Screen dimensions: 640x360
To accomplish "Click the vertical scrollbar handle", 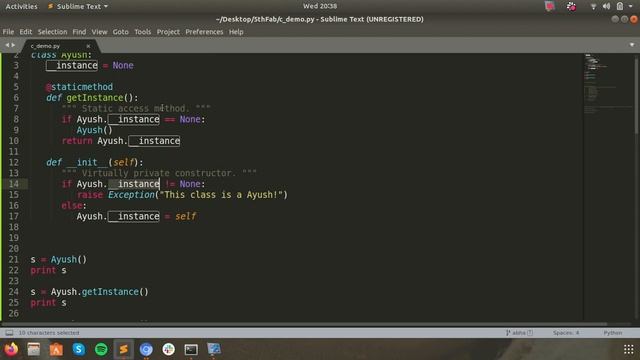I will click(636, 96).
